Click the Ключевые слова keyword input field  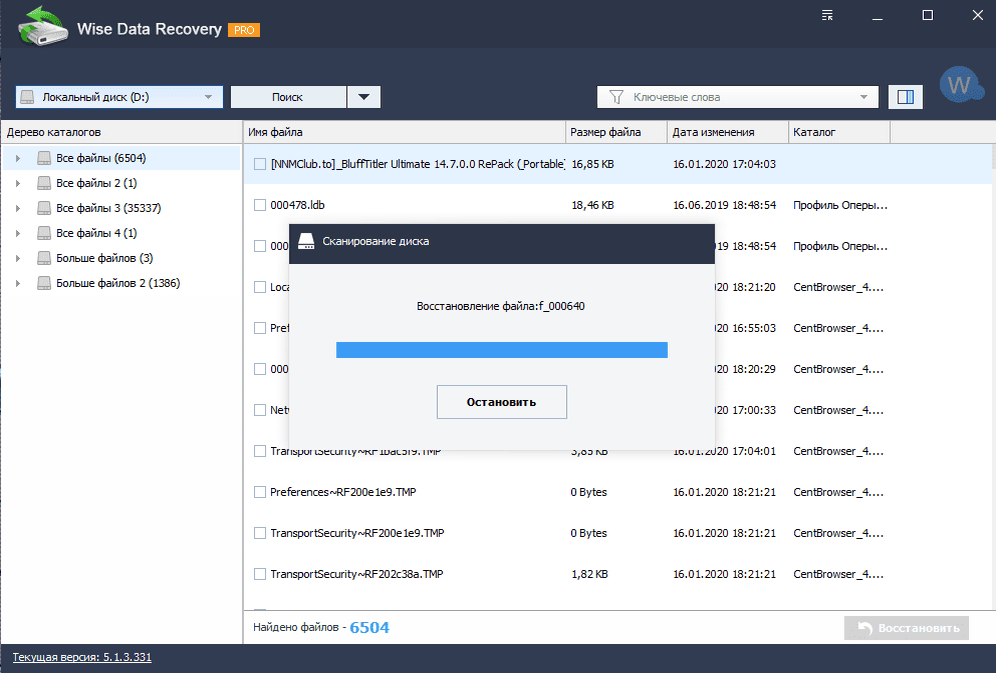point(740,97)
